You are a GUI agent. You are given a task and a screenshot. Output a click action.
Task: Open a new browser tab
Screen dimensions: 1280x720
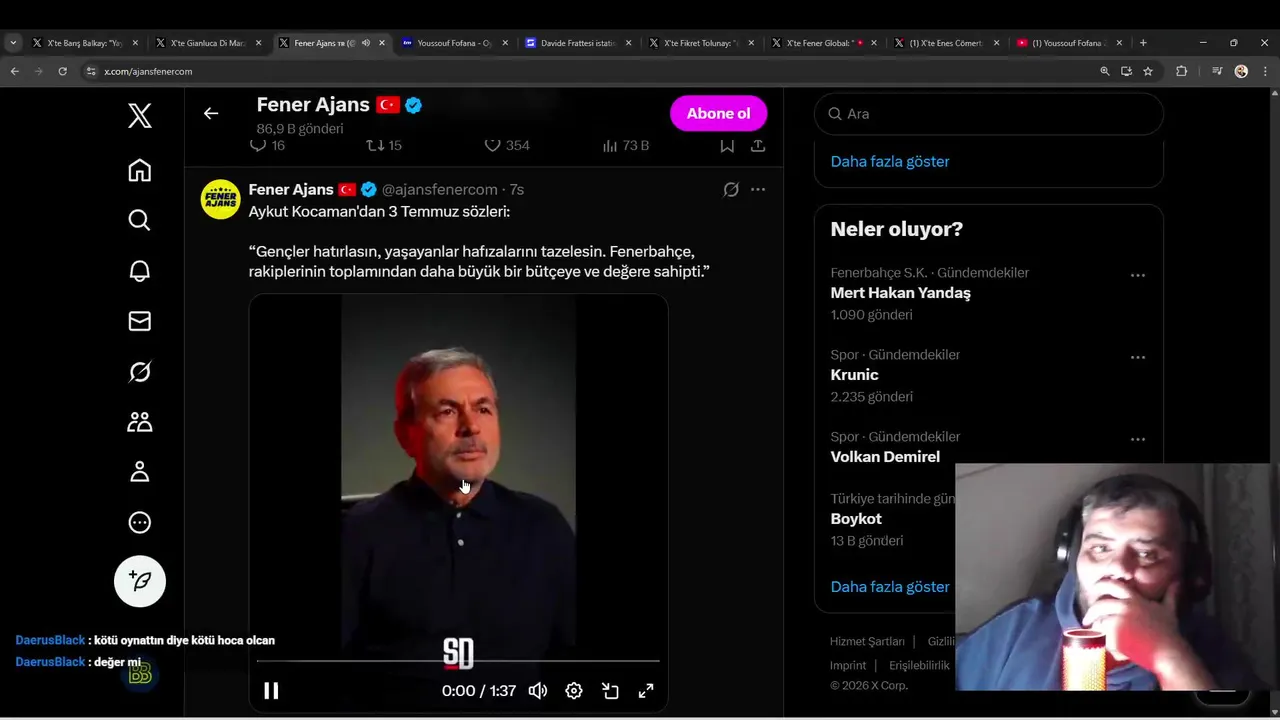click(1143, 43)
